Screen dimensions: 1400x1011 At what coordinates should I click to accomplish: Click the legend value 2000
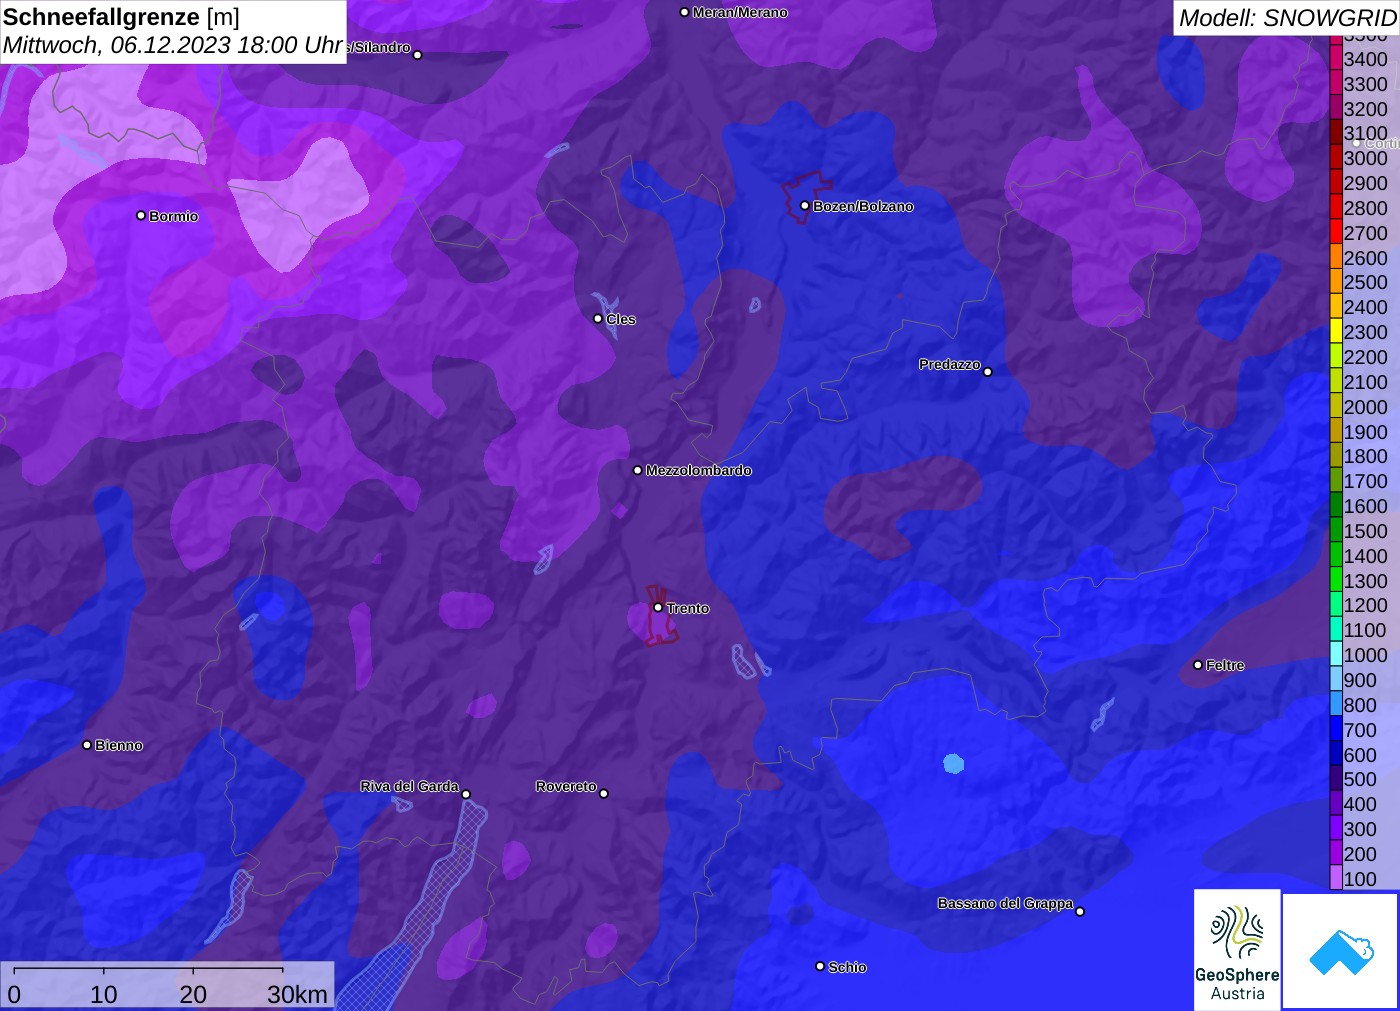1366,407
